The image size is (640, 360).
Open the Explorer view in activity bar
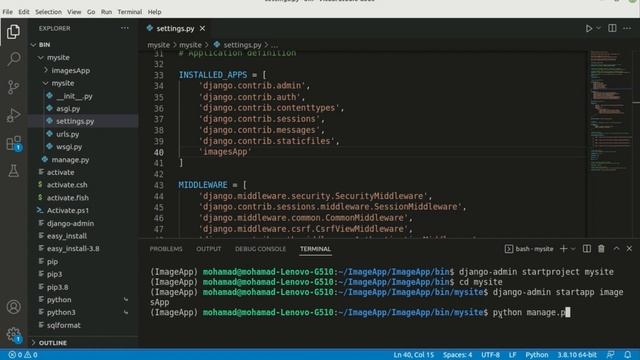tap(13, 31)
